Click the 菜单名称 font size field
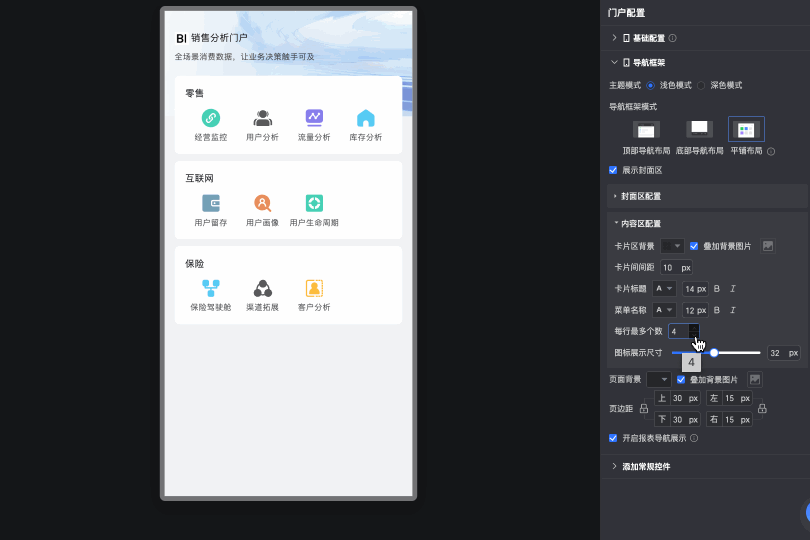810x540 pixels. (x=695, y=310)
